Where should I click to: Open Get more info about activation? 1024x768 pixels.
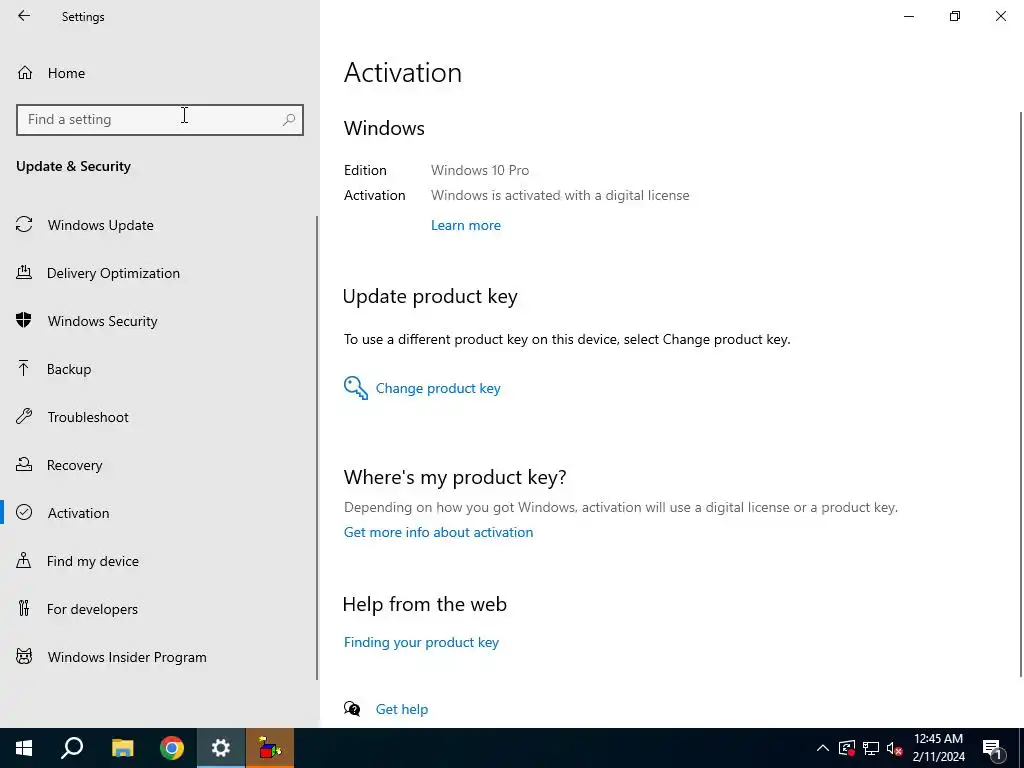pyautogui.click(x=438, y=532)
